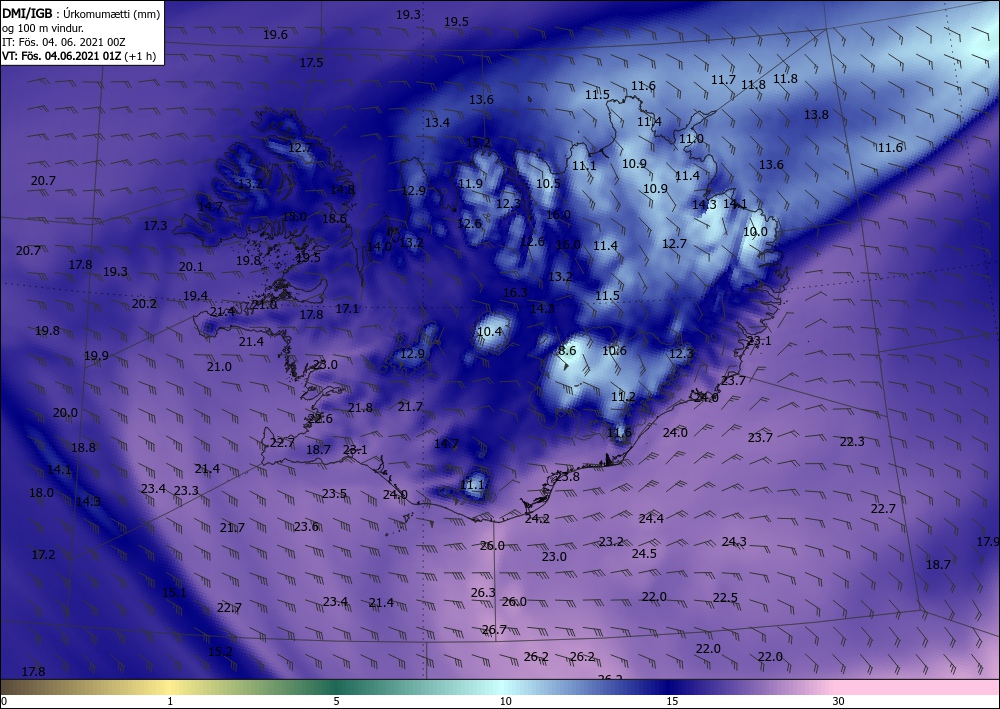
Task: Click the colour scale label 1
Action: [170, 701]
